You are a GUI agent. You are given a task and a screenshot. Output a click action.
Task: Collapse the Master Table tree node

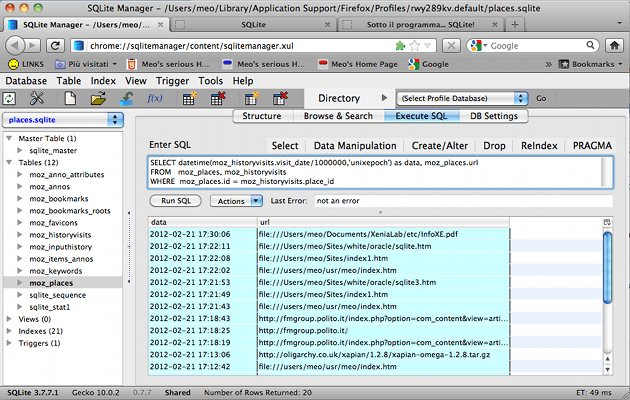coord(9,138)
